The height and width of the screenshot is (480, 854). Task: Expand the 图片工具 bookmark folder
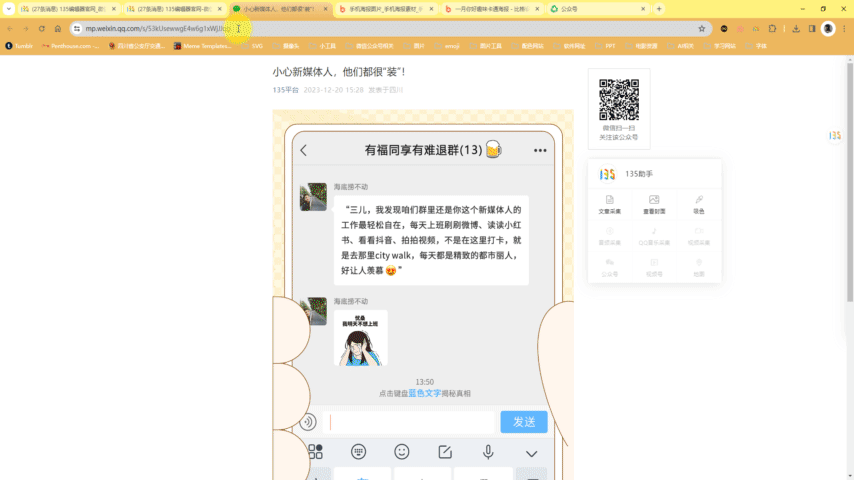click(x=486, y=46)
